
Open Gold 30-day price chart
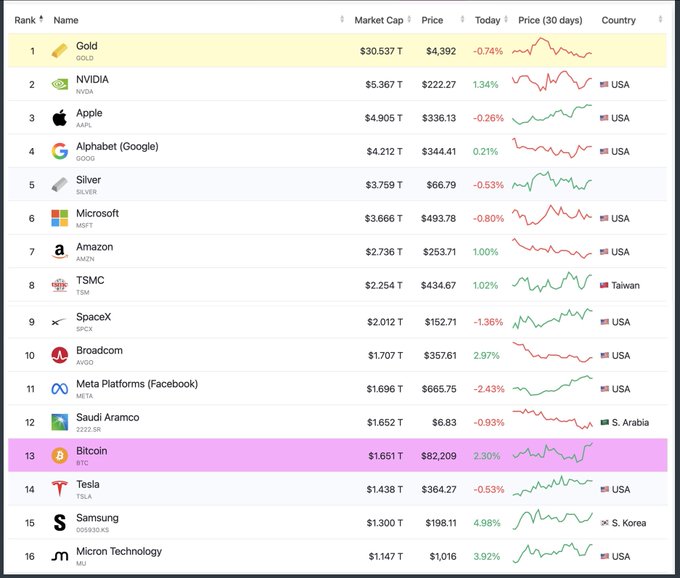tap(552, 48)
